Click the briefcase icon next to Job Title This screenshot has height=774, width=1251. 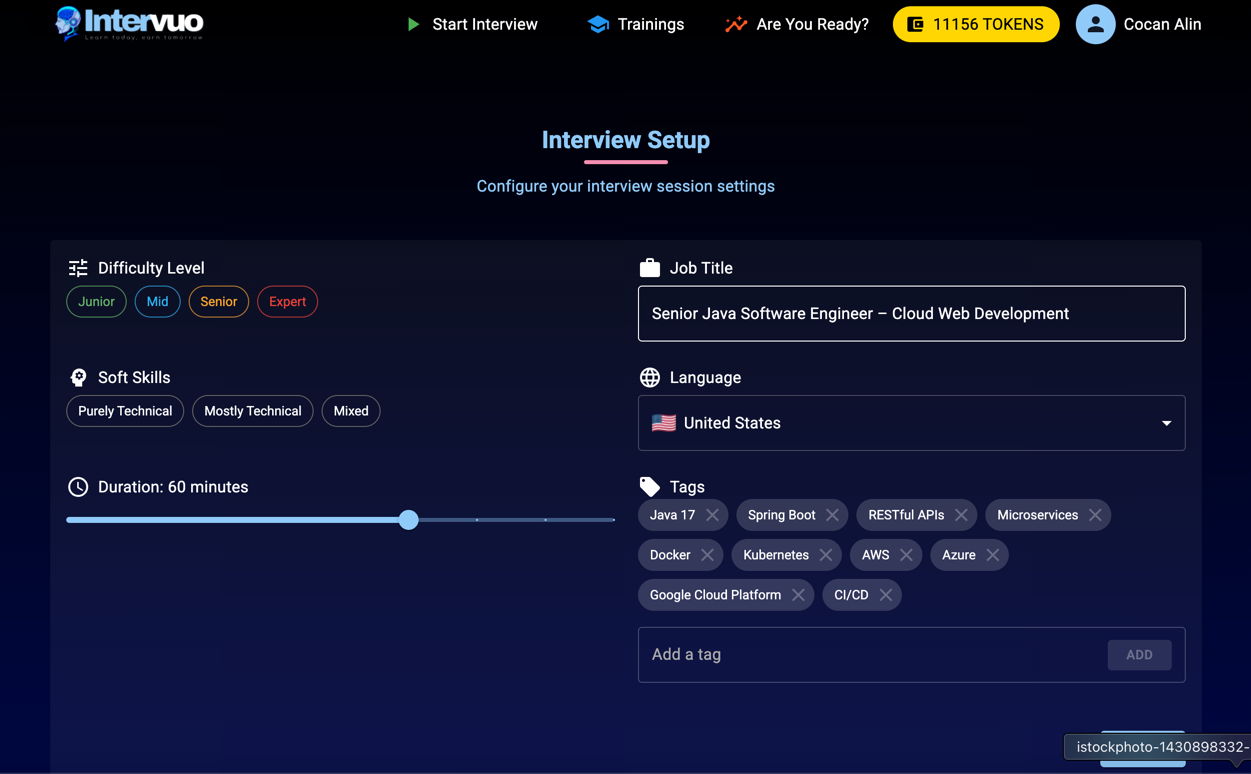click(x=650, y=267)
